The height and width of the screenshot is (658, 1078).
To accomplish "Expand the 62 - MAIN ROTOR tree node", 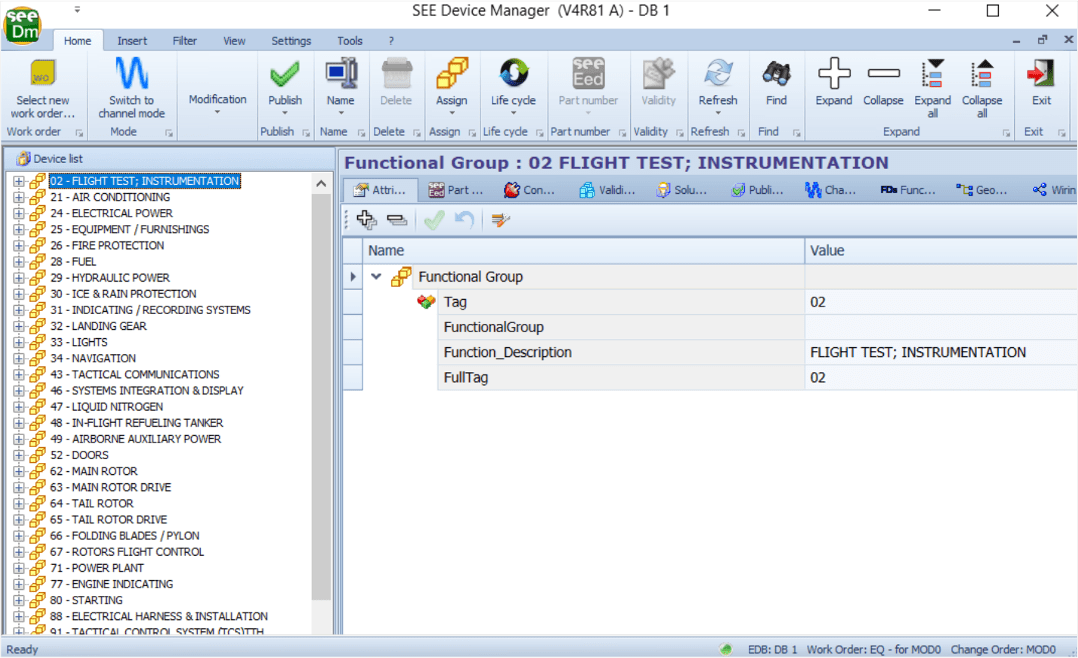I will click(x=21, y=471).
